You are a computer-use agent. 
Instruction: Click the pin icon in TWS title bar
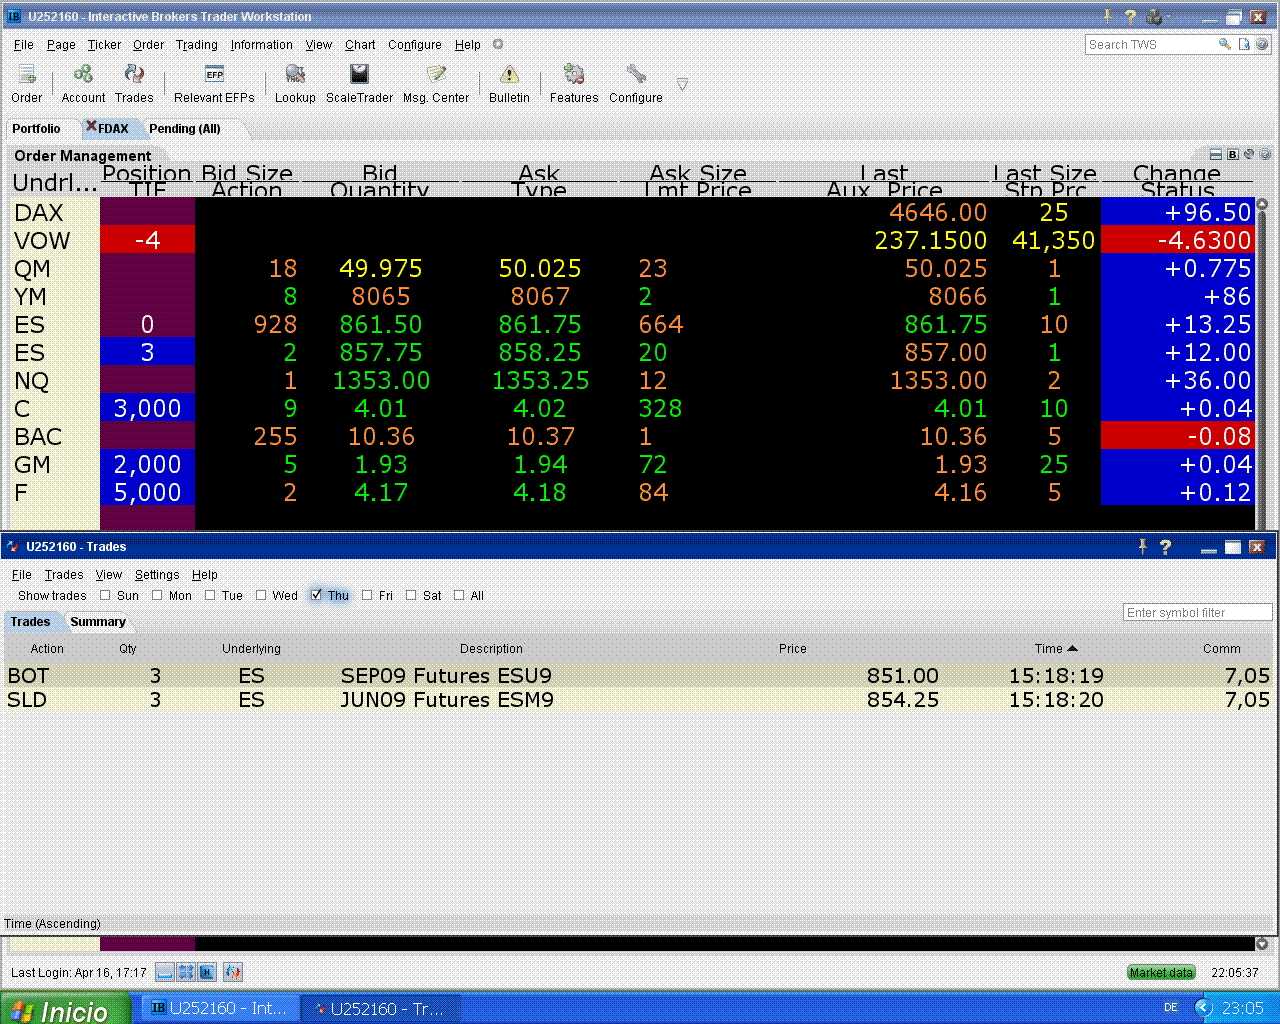(x=1107, y=16)
